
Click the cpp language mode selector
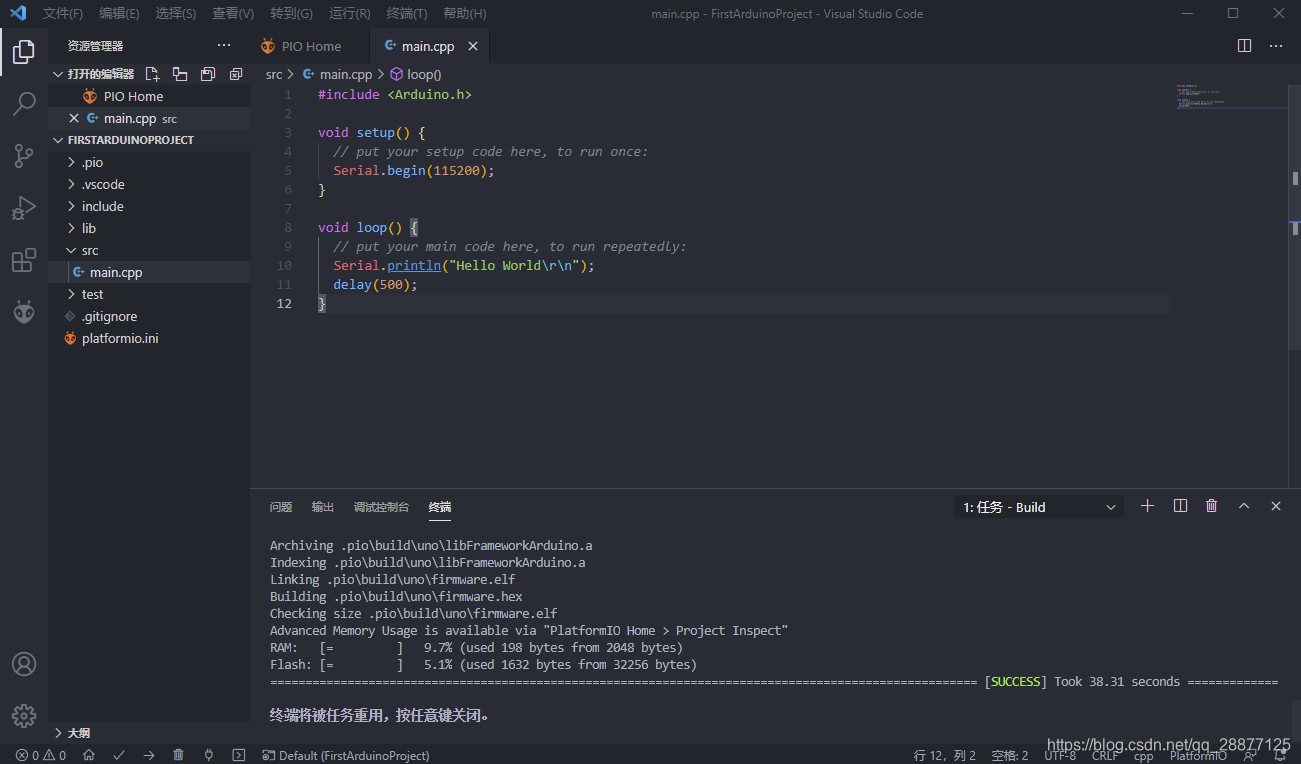point(1143,755)
